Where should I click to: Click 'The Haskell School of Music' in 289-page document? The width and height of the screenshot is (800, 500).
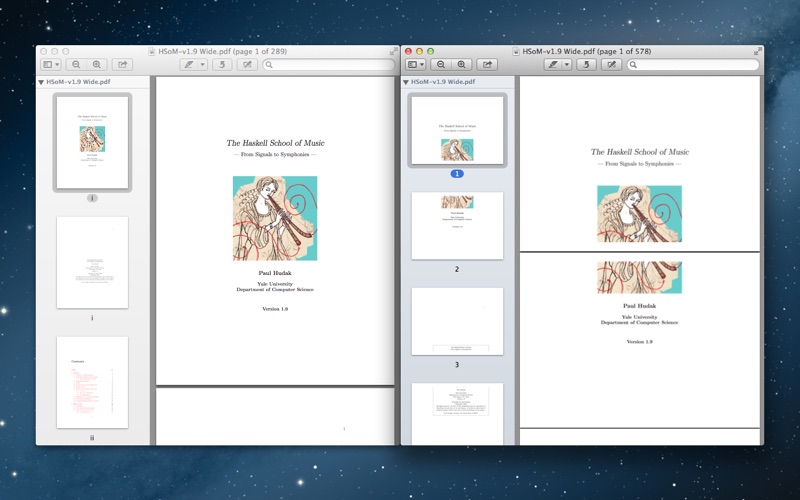(x=275, y=143)
